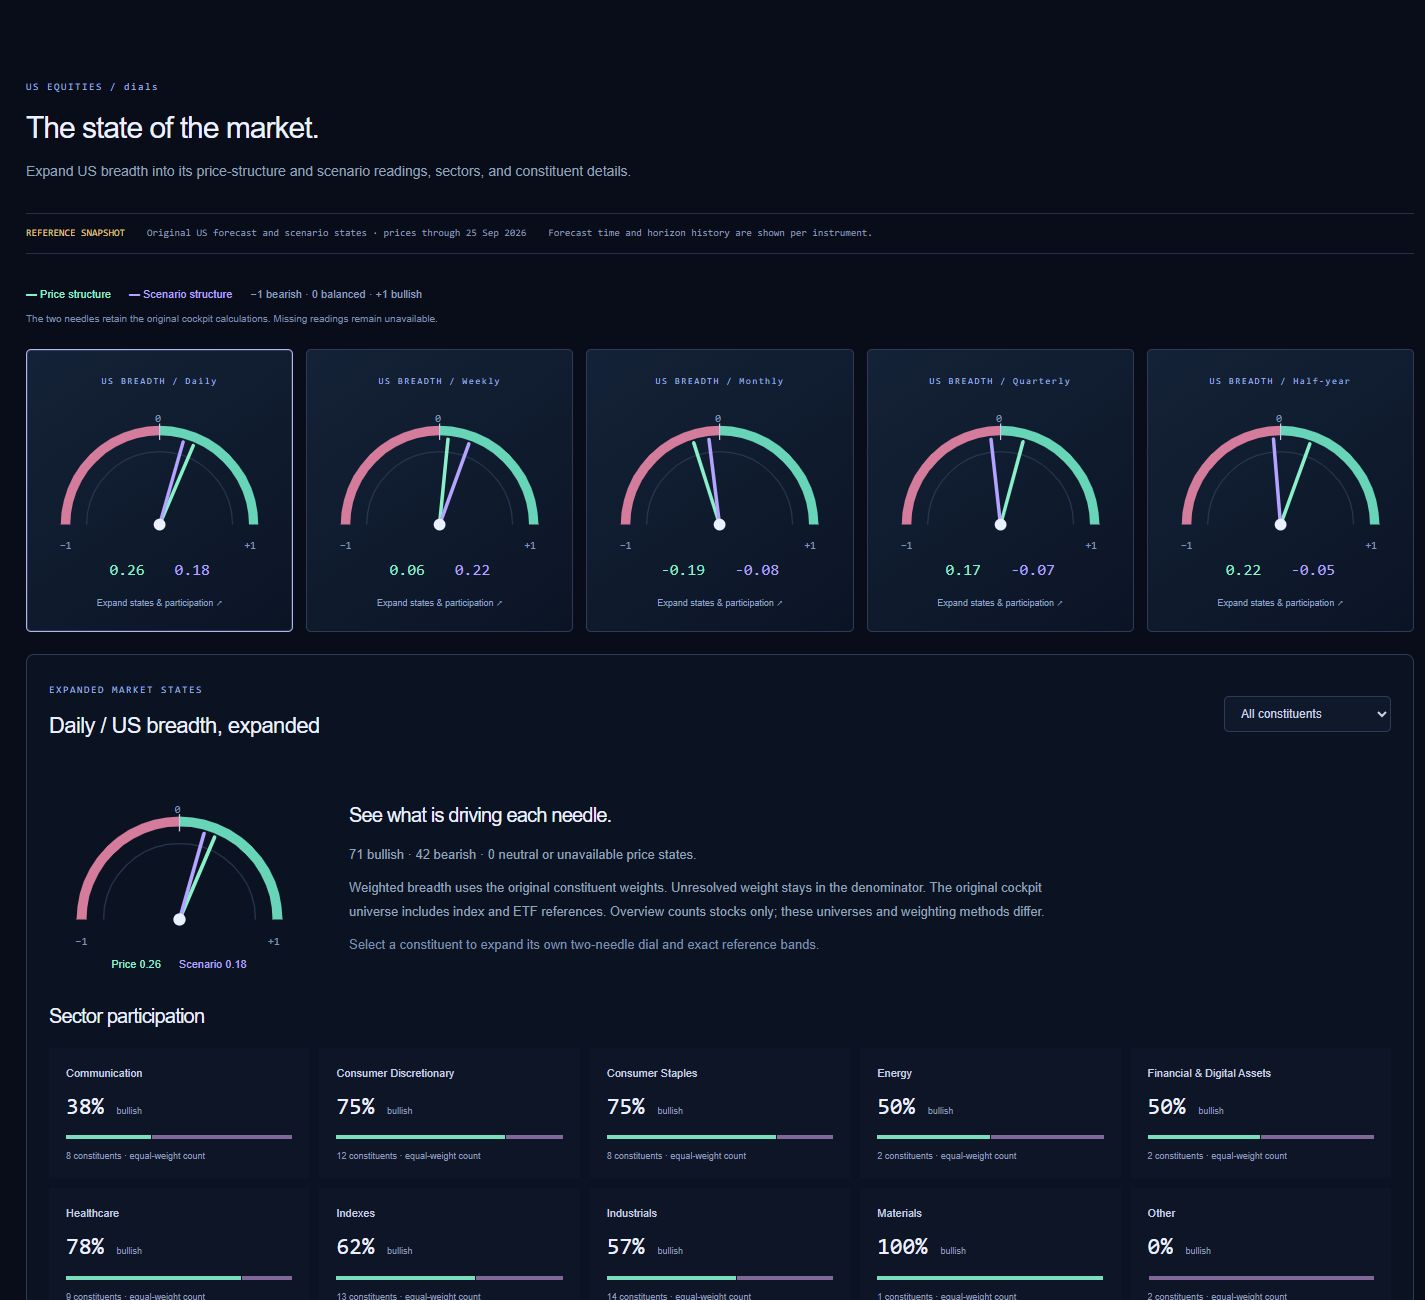Select the Materials sector card

point(990,1245)
